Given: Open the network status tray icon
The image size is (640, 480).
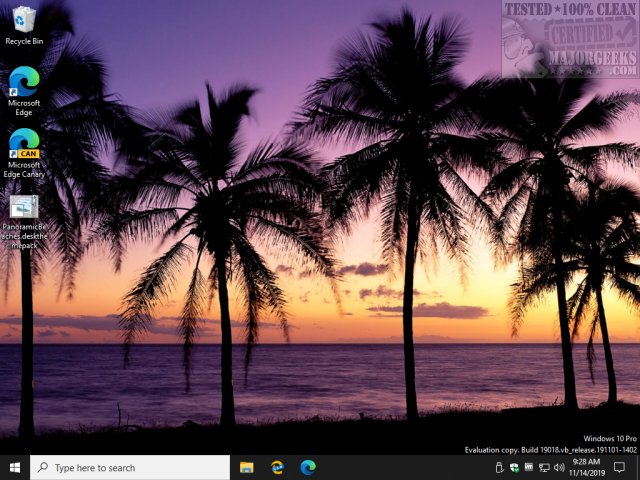Looking at the screenshot, I should 544,467.
